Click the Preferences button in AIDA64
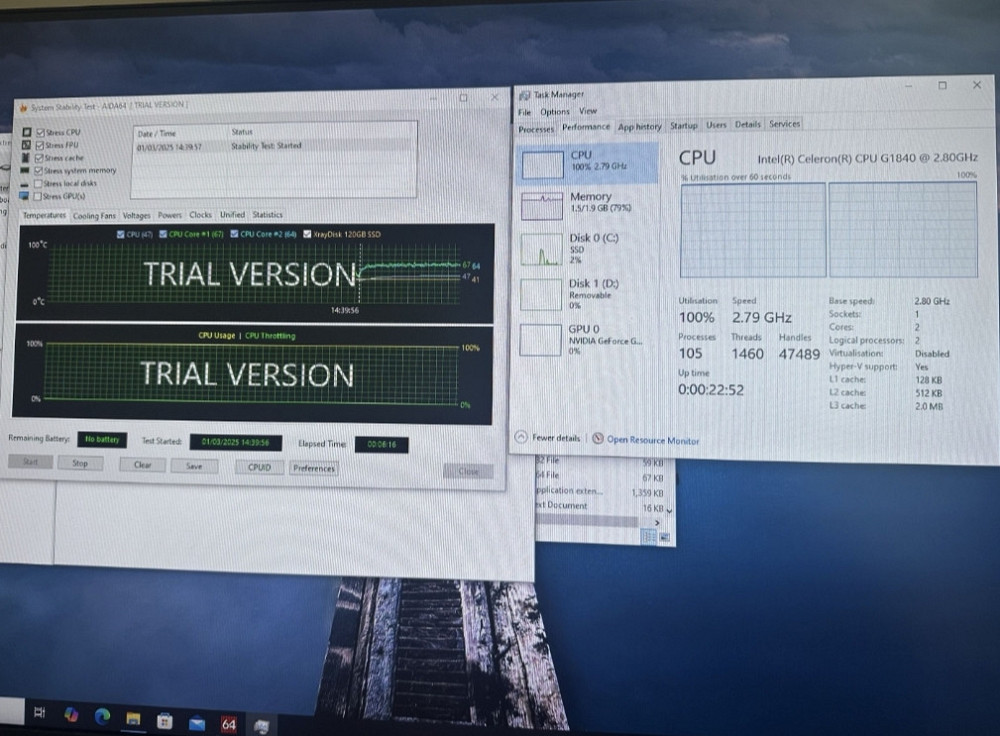 [x=313, y=466]
